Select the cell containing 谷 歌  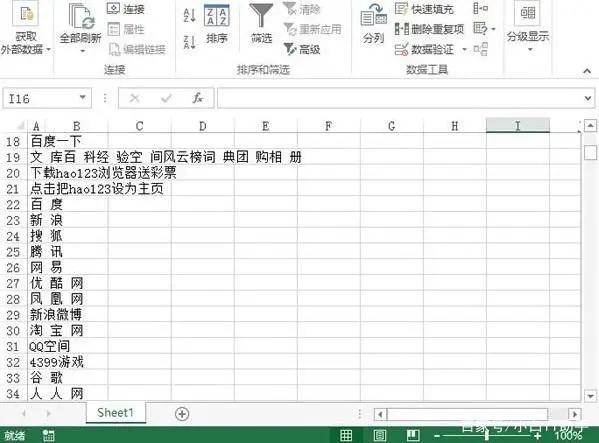point(46,377)
